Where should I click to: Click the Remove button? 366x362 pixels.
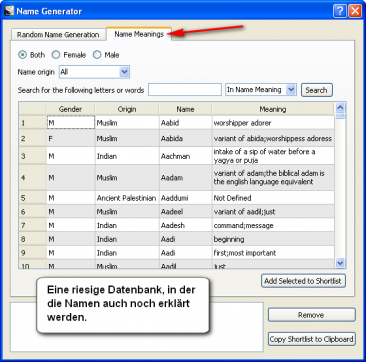click(311, 315)
